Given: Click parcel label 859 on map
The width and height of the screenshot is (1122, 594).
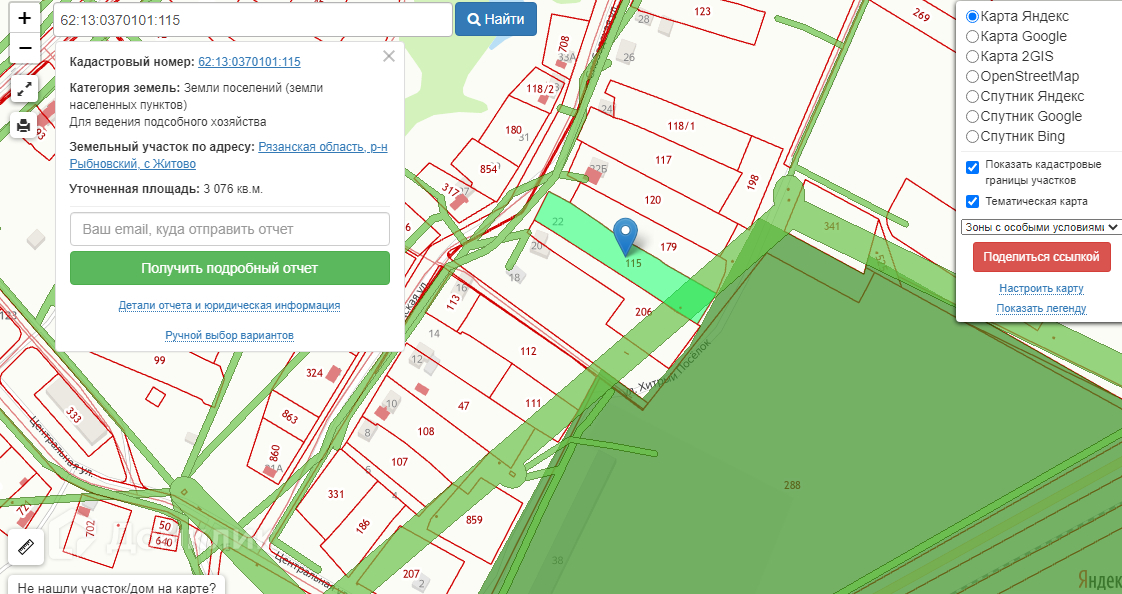Looking at the screenshot, I should (474, 520).
